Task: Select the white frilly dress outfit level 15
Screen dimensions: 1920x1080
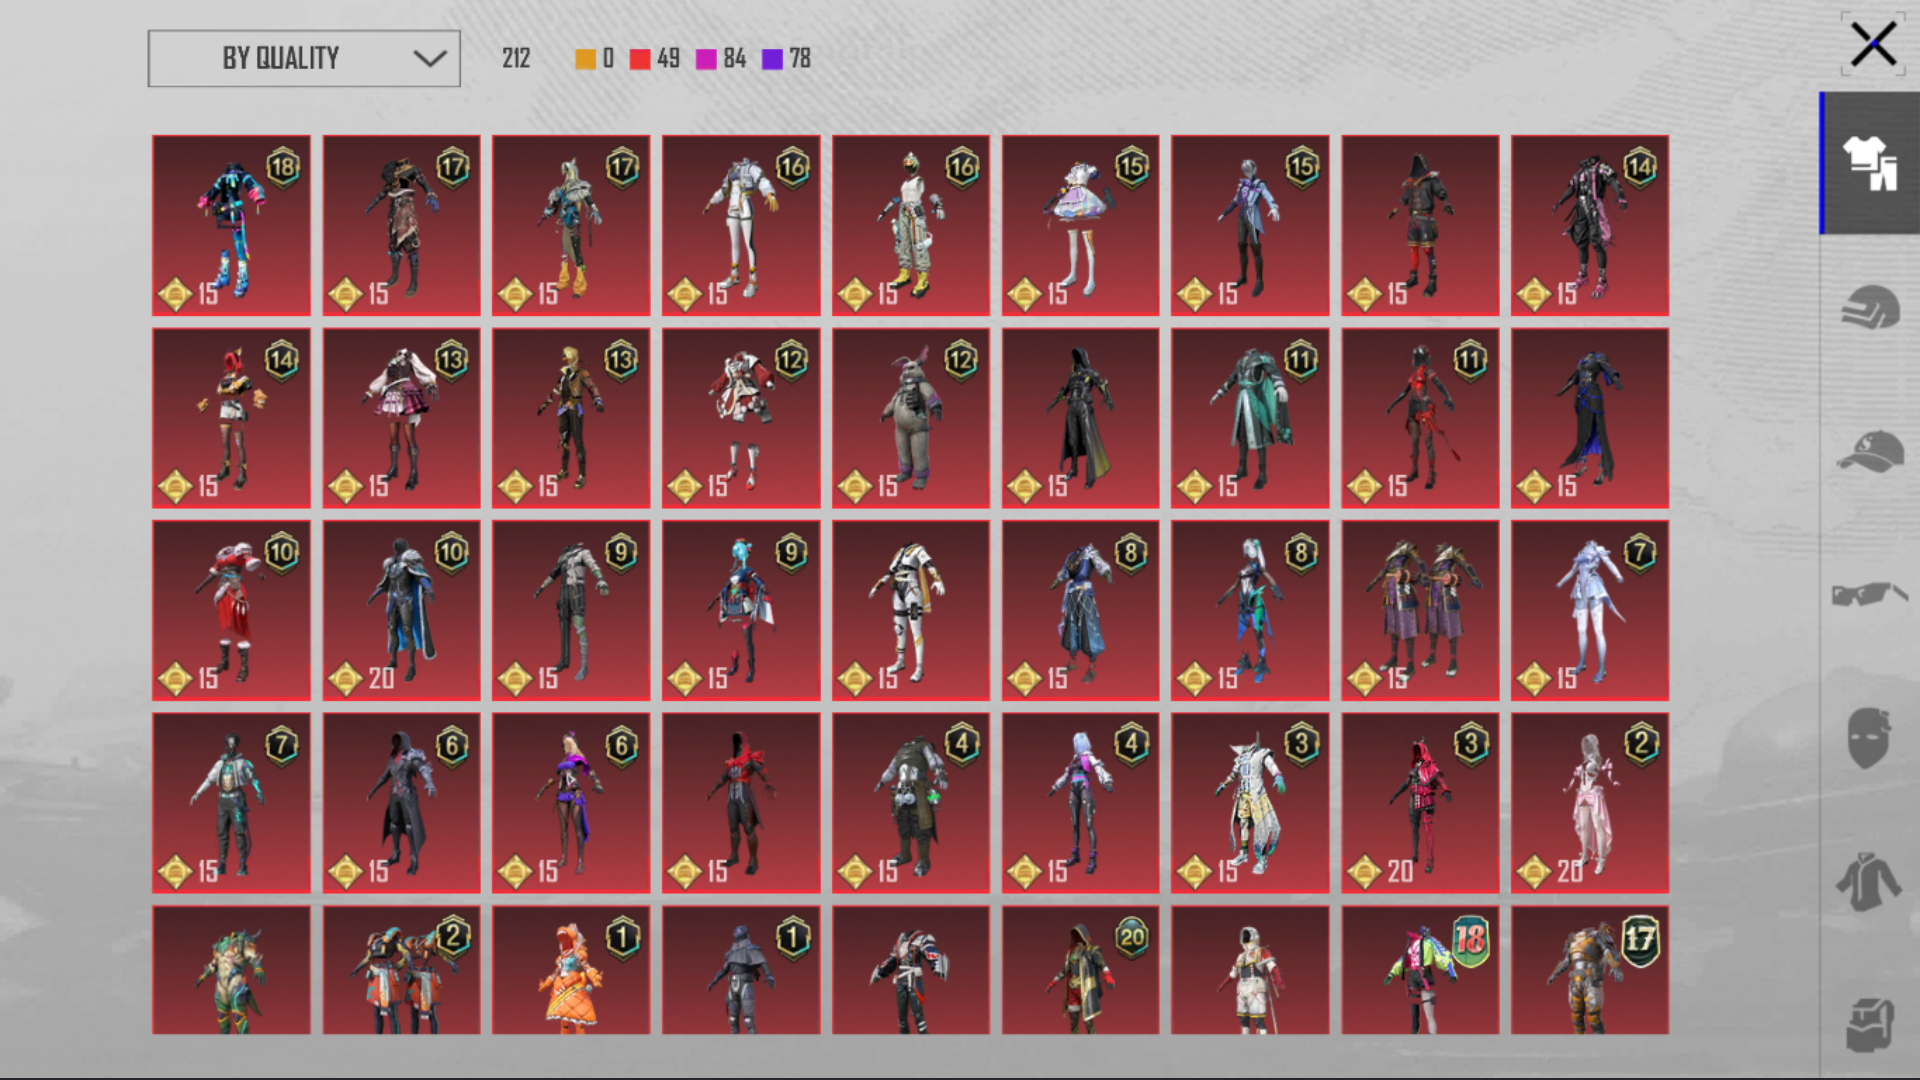Action: click(1080, 225)
